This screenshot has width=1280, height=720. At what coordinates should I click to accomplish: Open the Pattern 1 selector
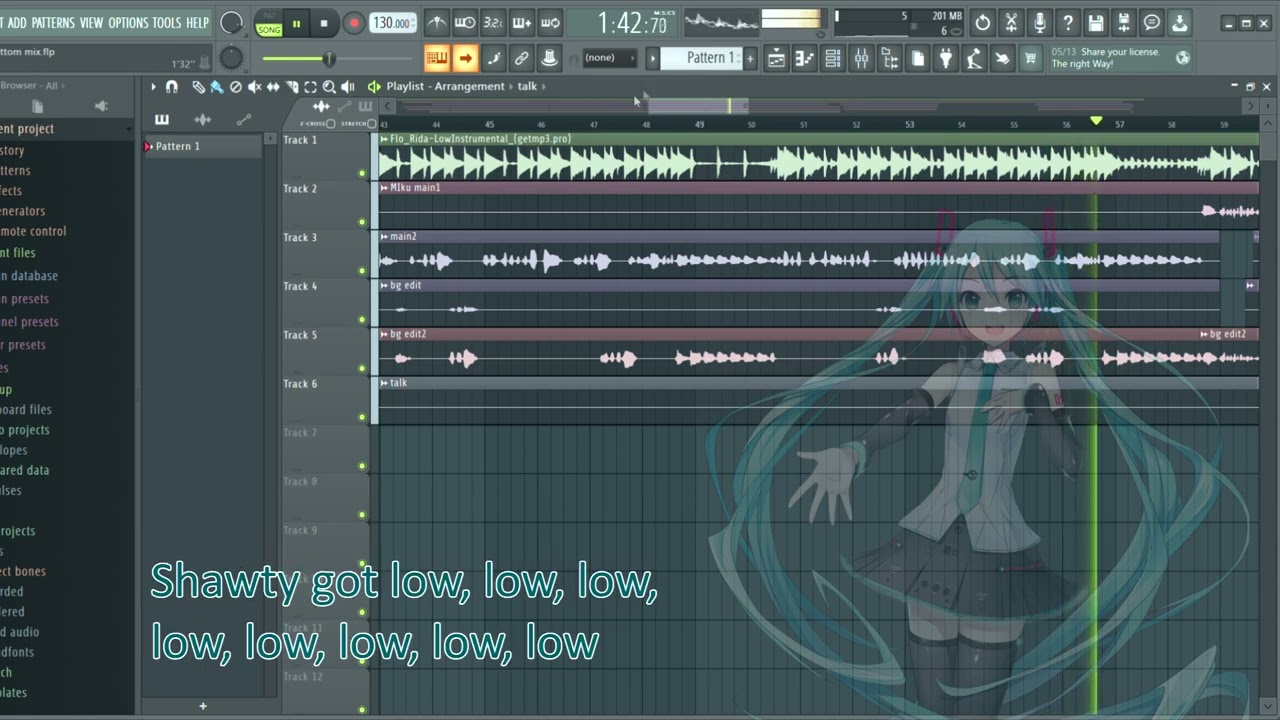click(x=701, y=58)
